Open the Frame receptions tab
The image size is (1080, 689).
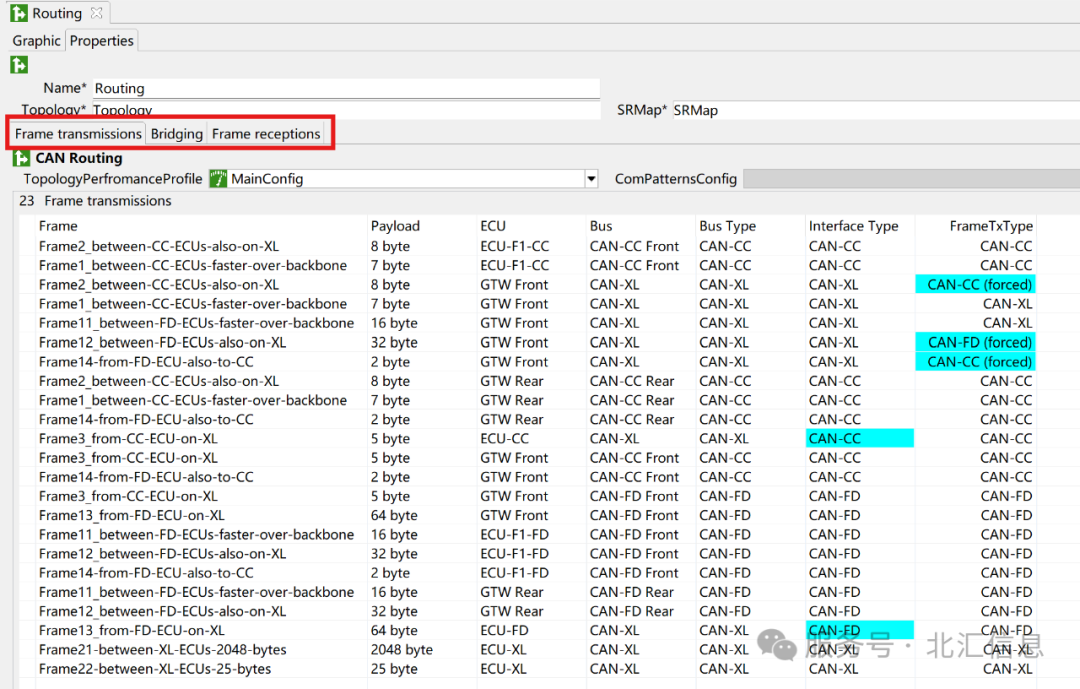(x=266, y=134)
